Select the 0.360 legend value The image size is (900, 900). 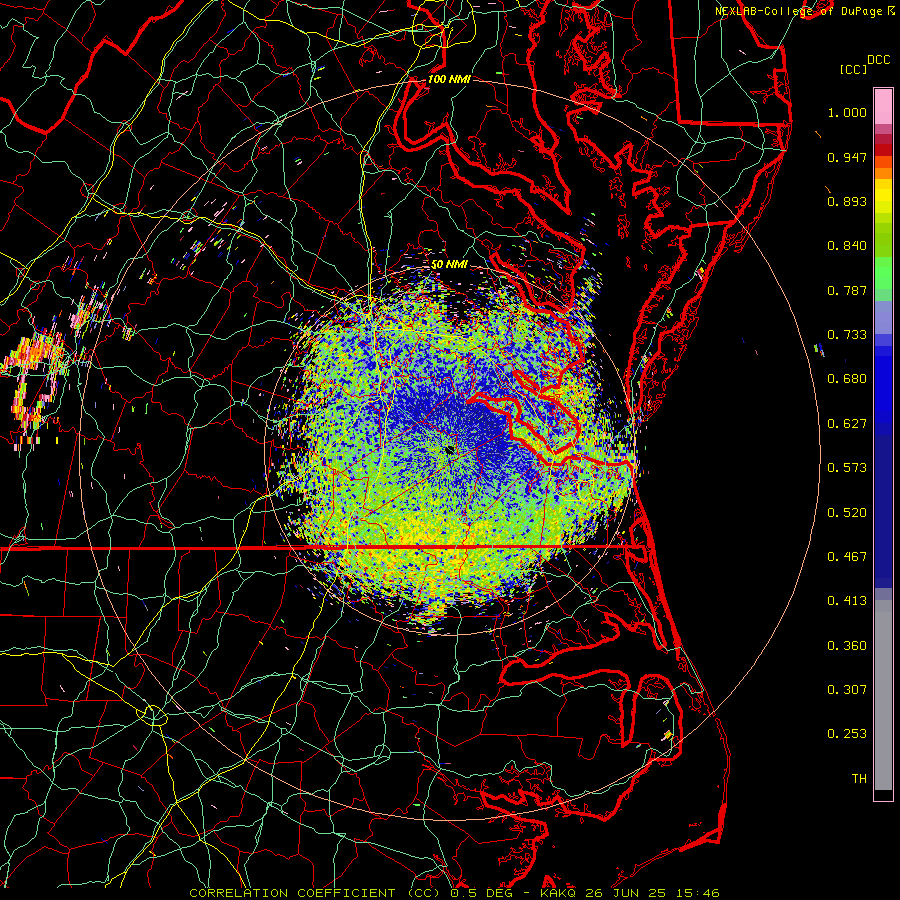(x=847, y=646)
